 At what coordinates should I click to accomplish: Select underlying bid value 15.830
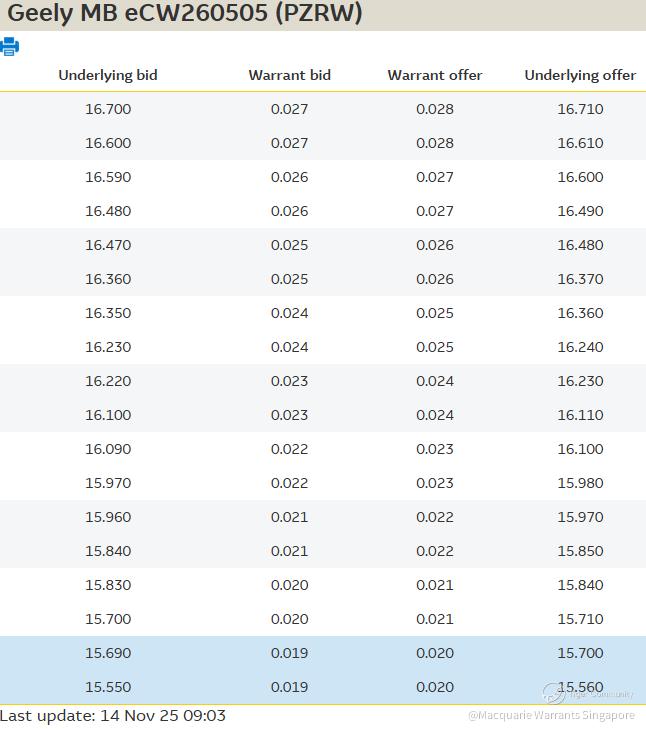(108, 585)
